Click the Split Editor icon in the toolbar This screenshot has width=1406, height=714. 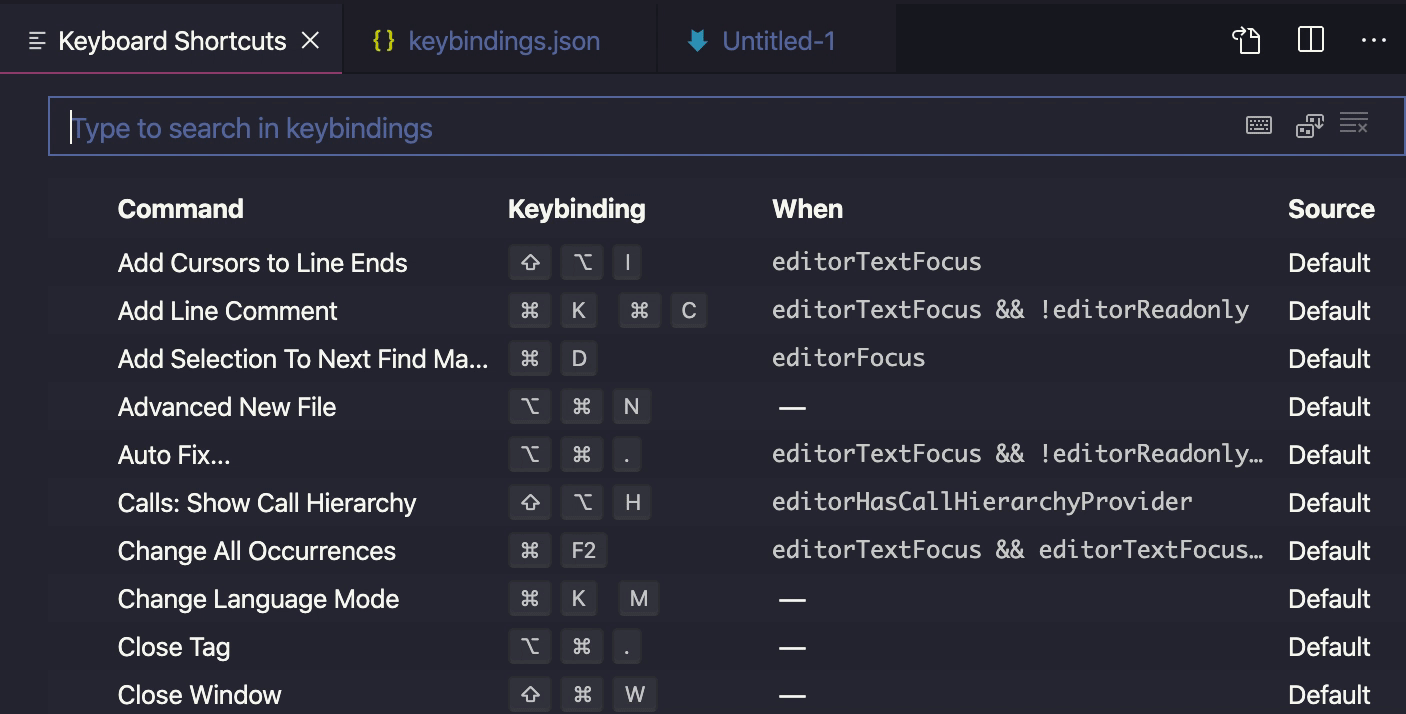1309,41
